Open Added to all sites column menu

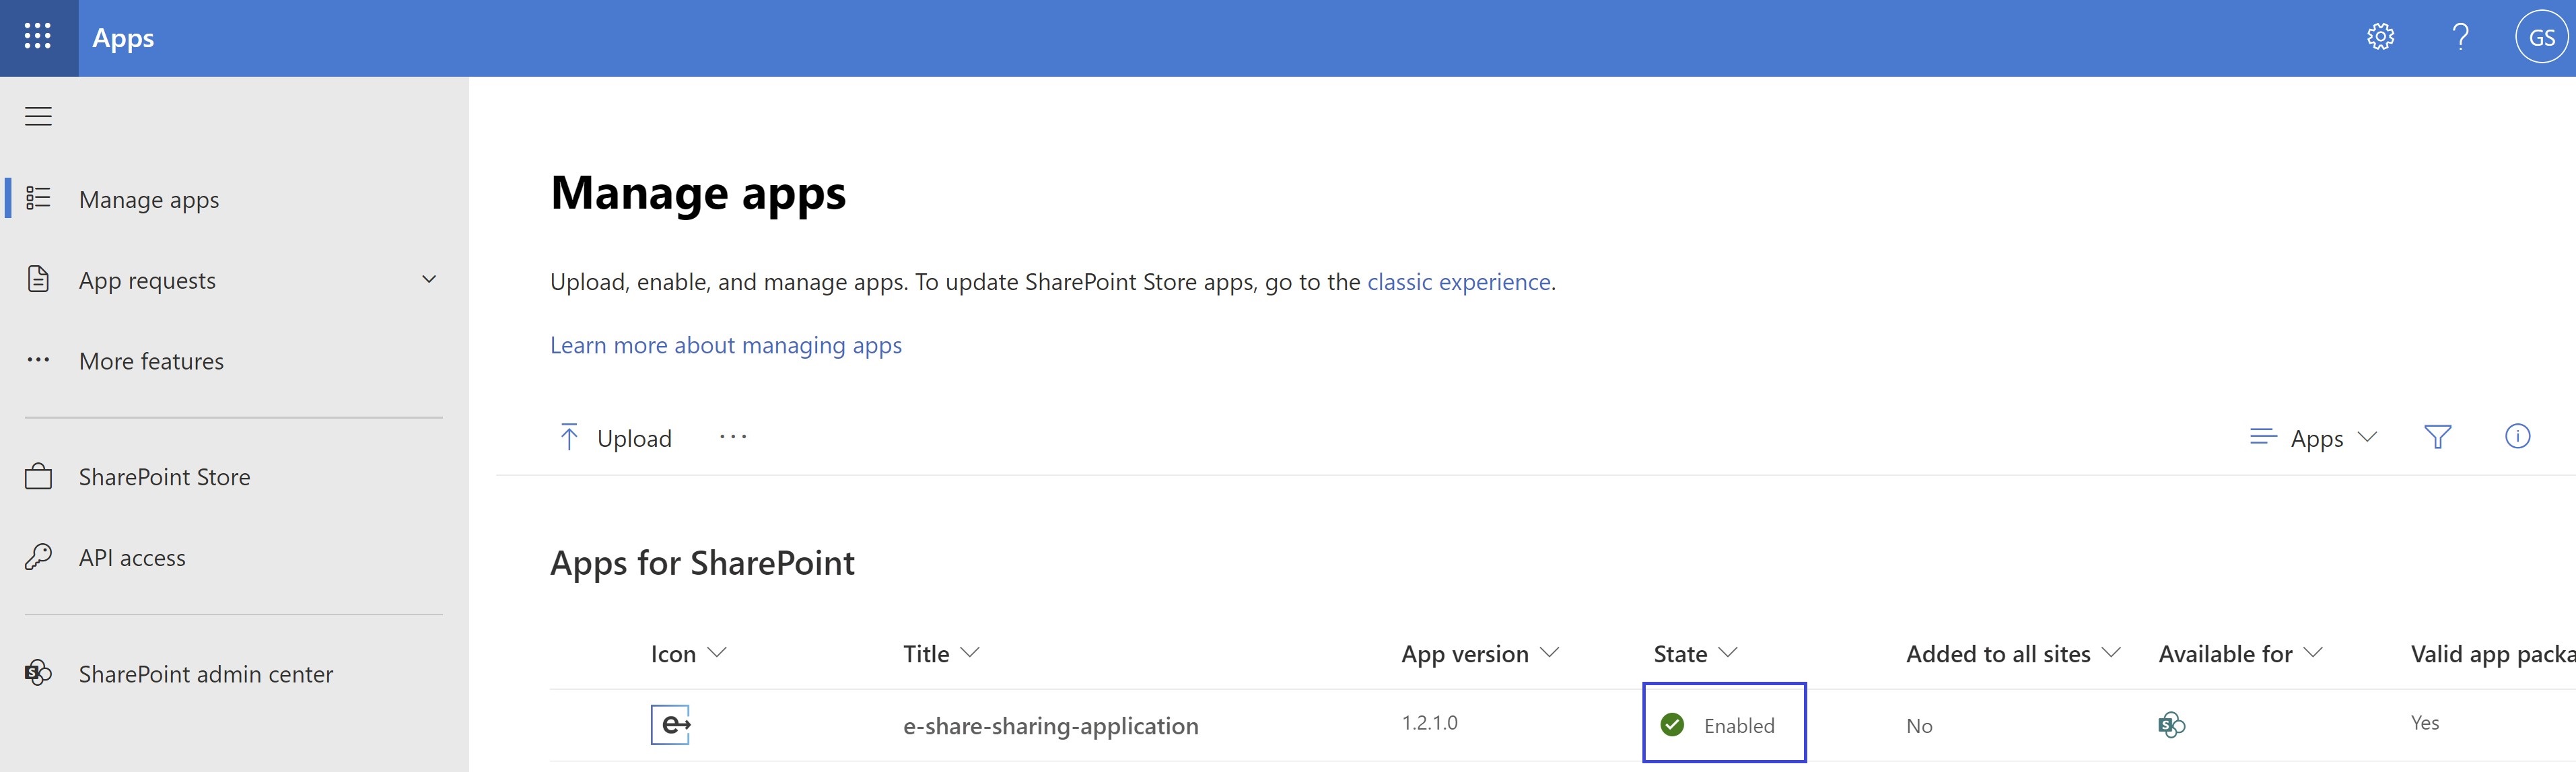point(2013,654)
